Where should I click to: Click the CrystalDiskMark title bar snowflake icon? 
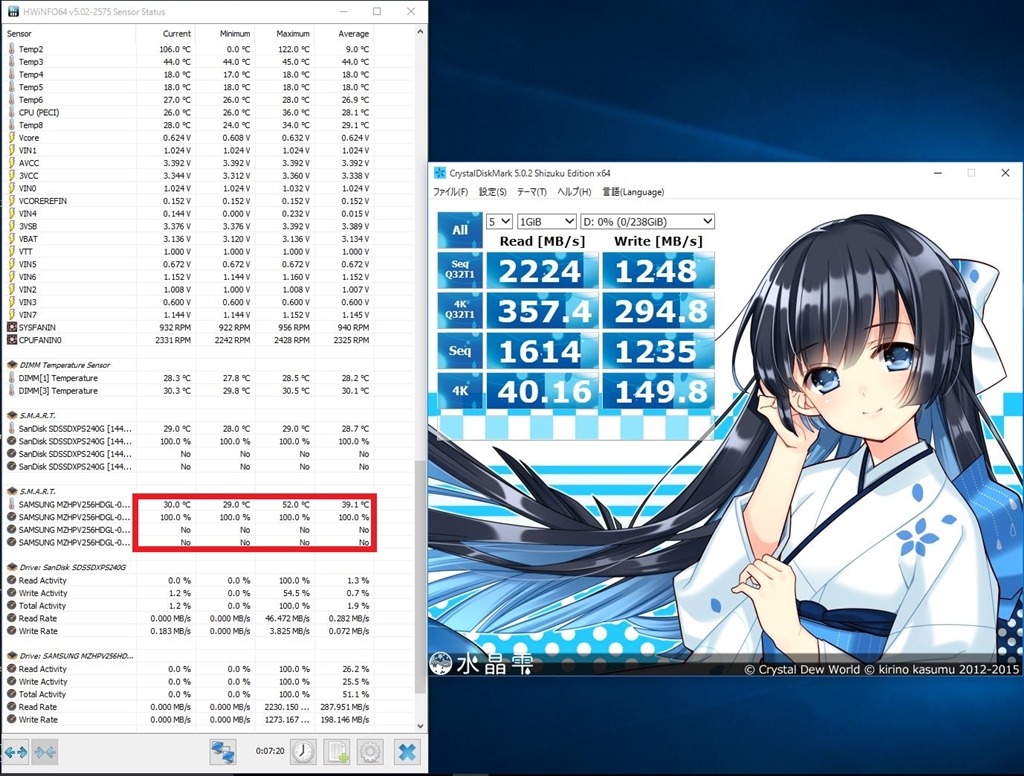click(440, 173)
